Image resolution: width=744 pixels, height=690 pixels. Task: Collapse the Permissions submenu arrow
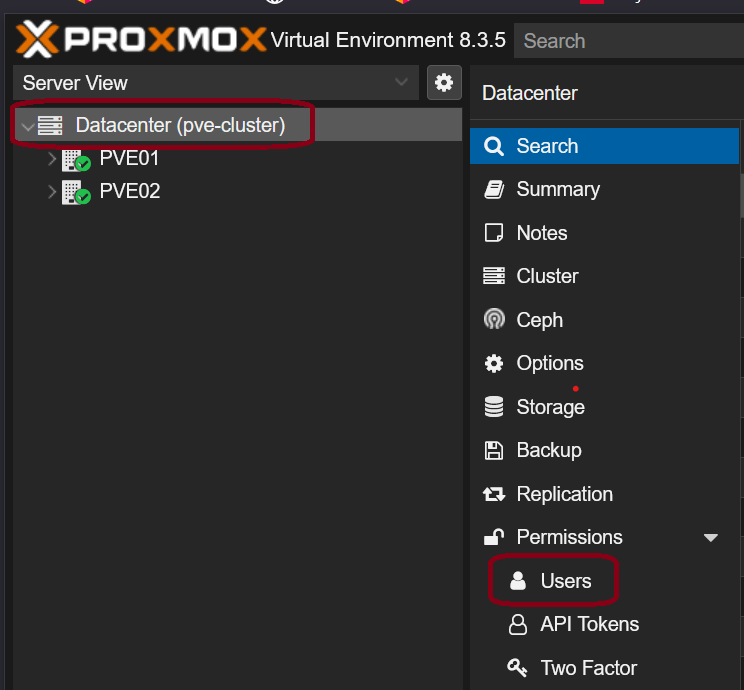coord(710,538)
